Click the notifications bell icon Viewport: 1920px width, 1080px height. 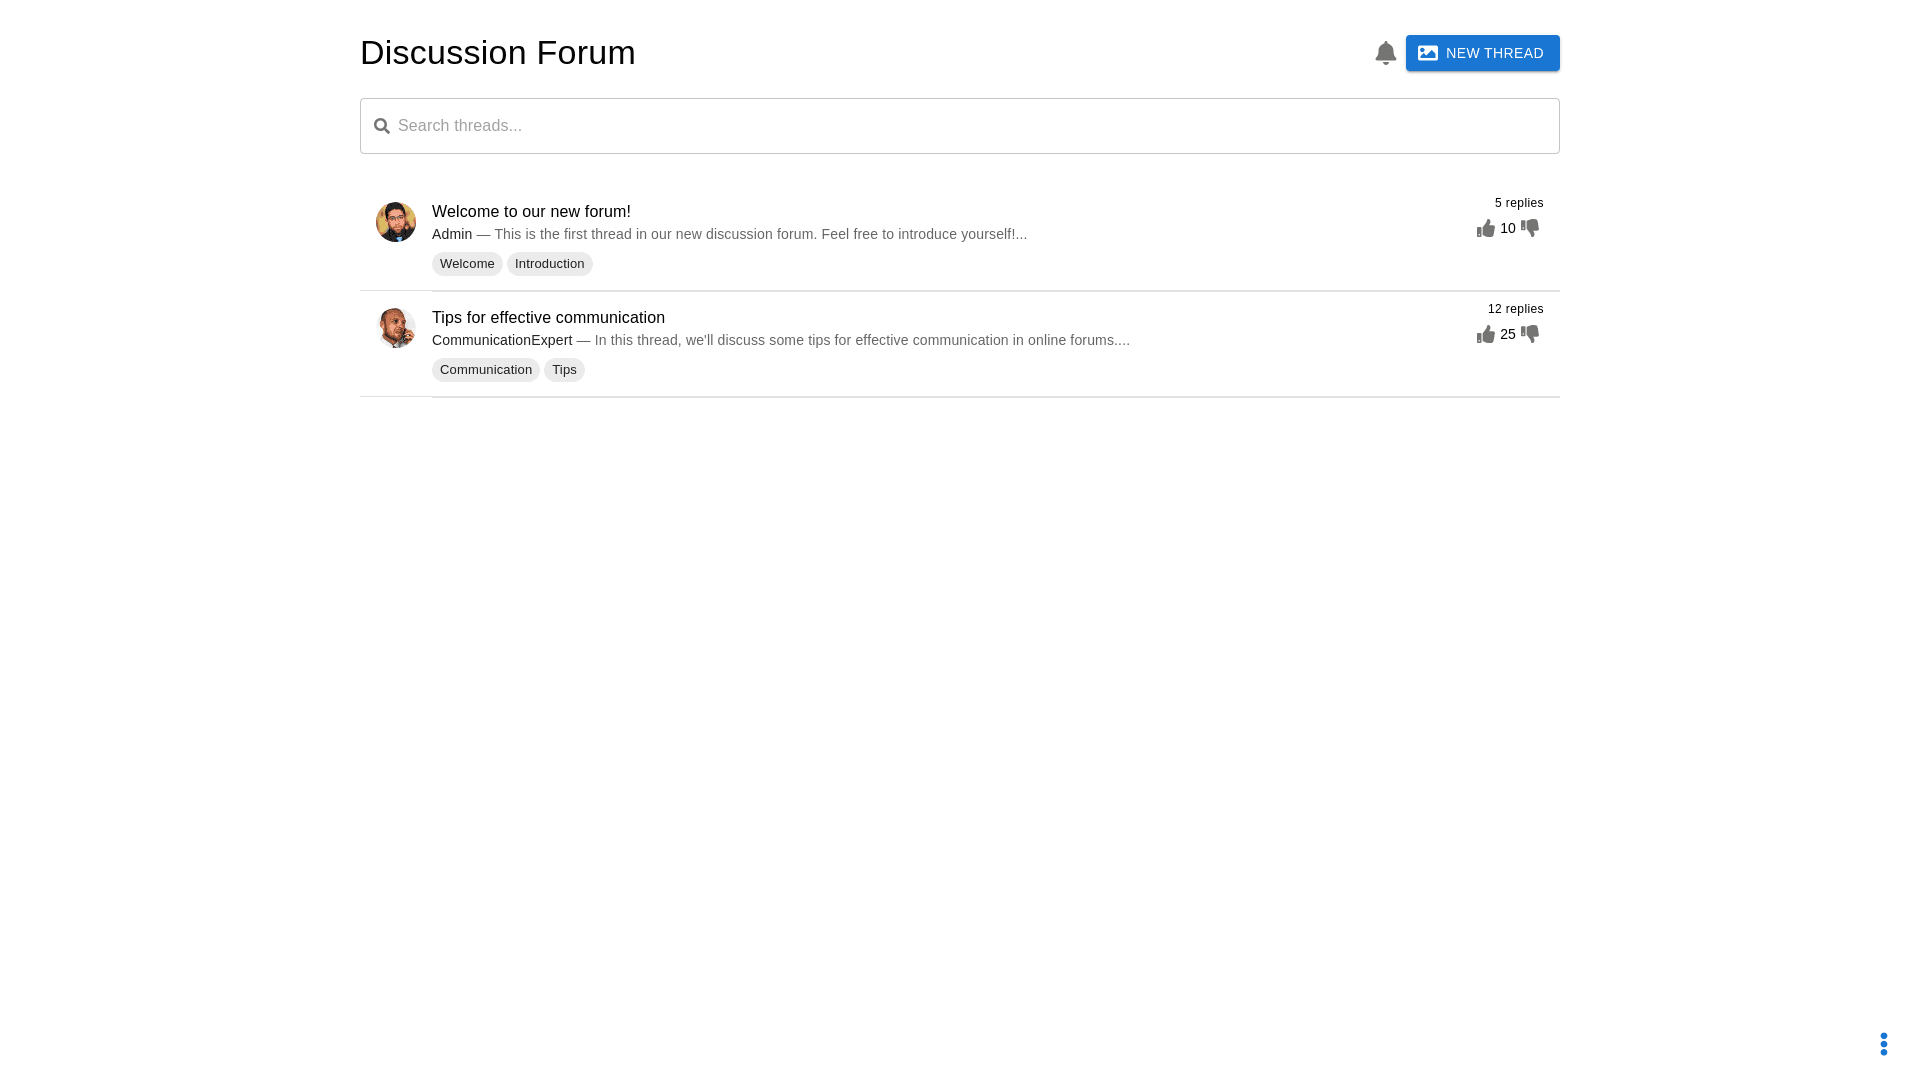(1385, 53)
